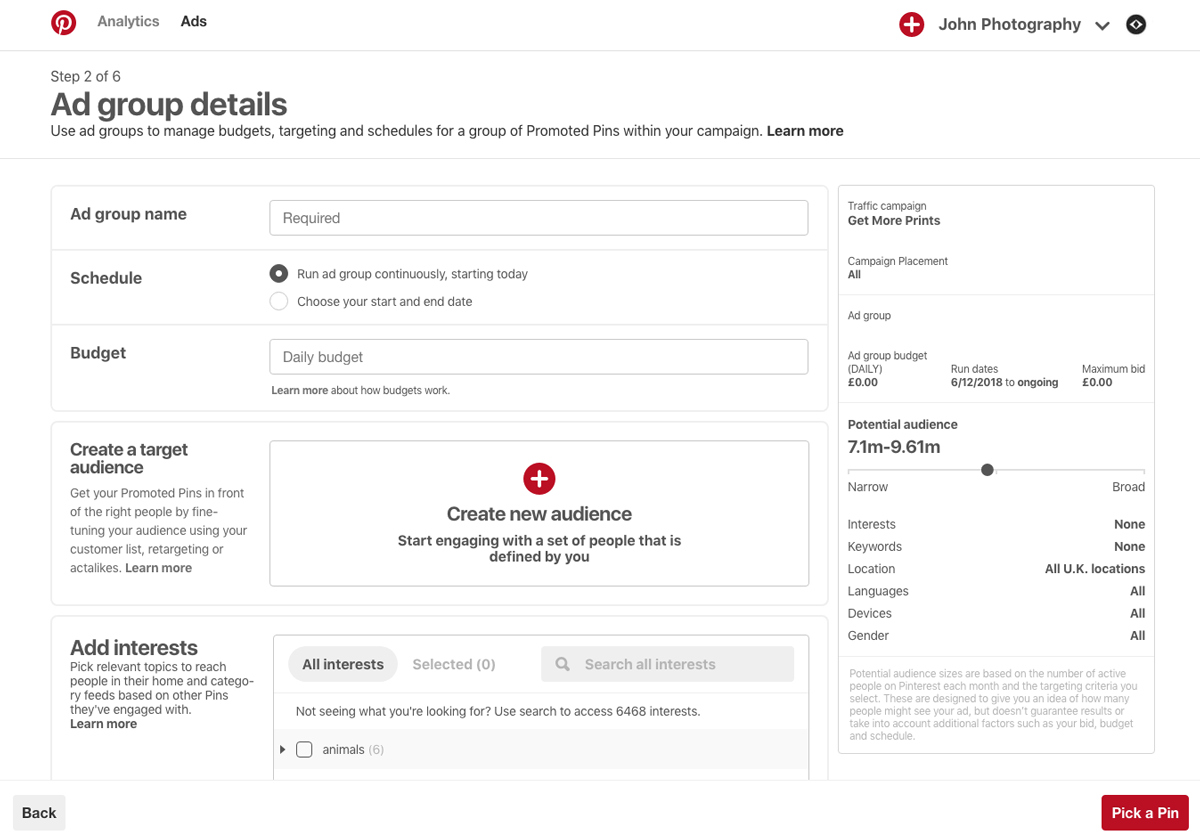
Task: Expand the animals interest category
Action: [283, 749]
